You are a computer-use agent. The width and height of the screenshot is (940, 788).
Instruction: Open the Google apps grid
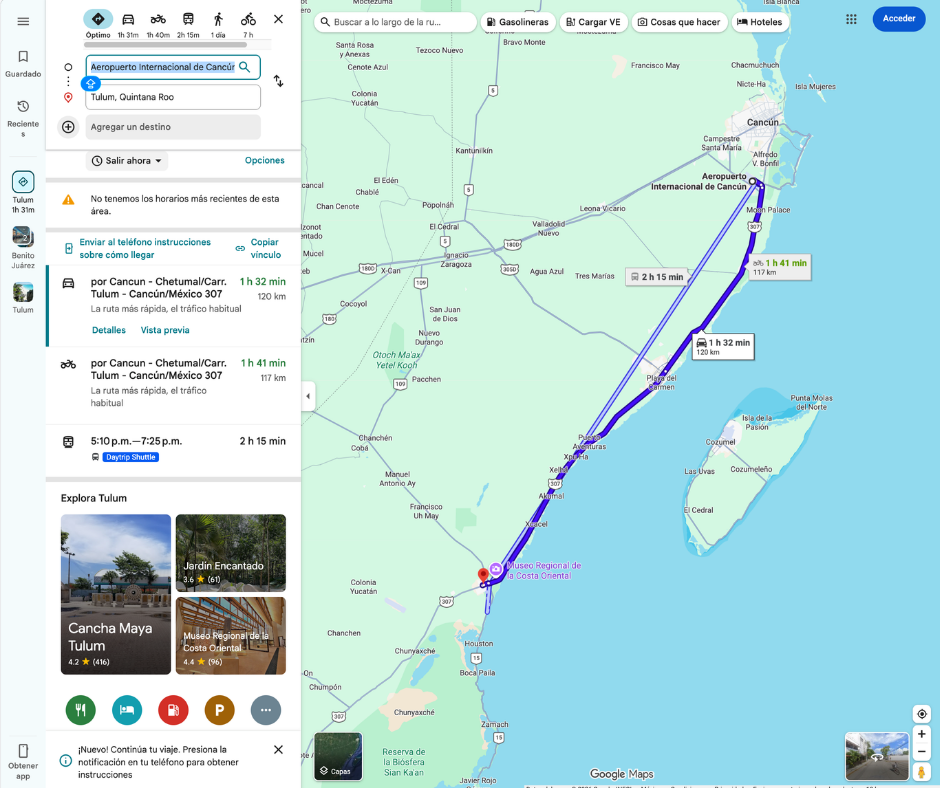(851, 19)
